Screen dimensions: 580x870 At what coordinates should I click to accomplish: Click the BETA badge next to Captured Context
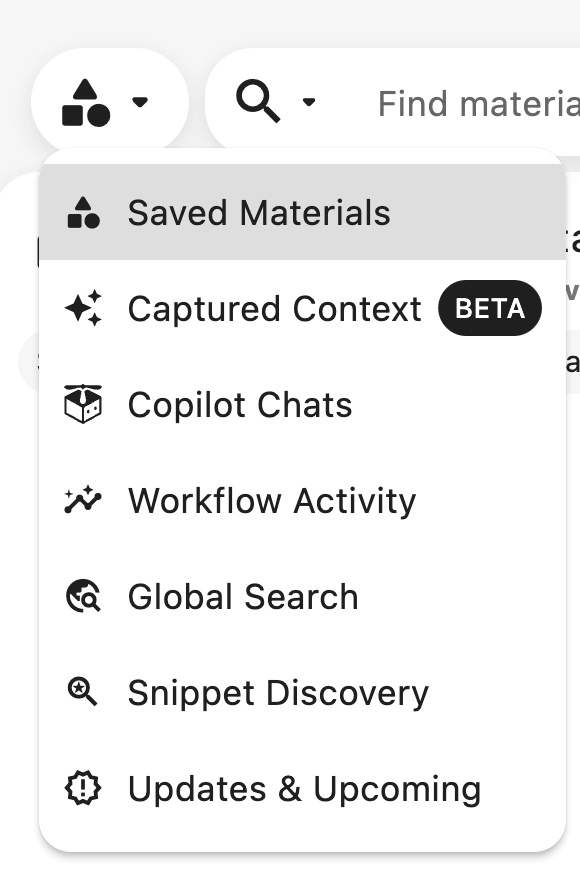489,308
